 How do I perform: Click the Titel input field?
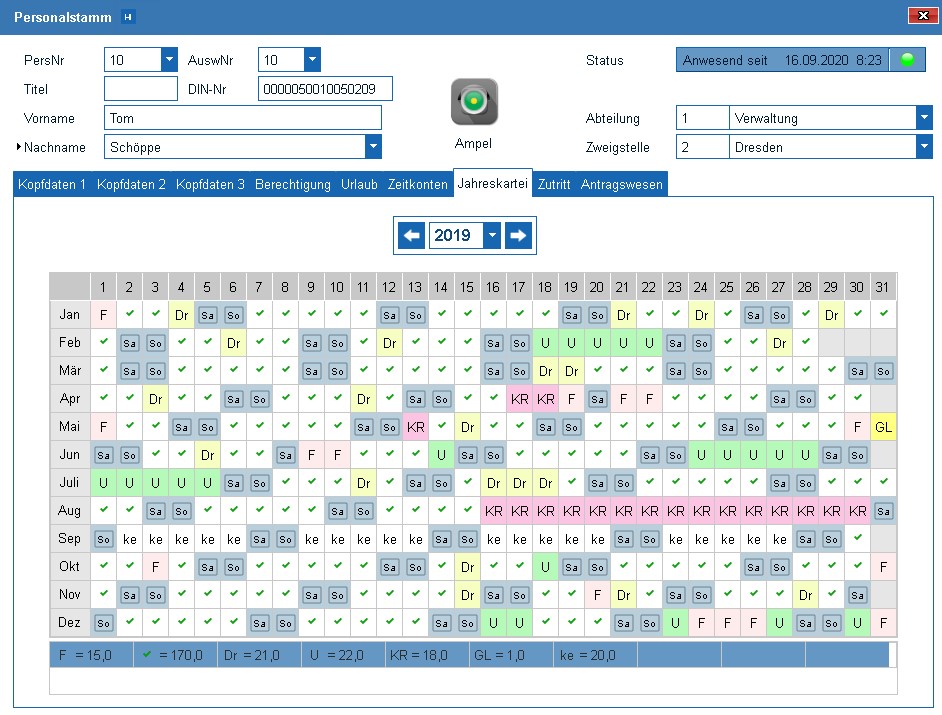(140, 89)
